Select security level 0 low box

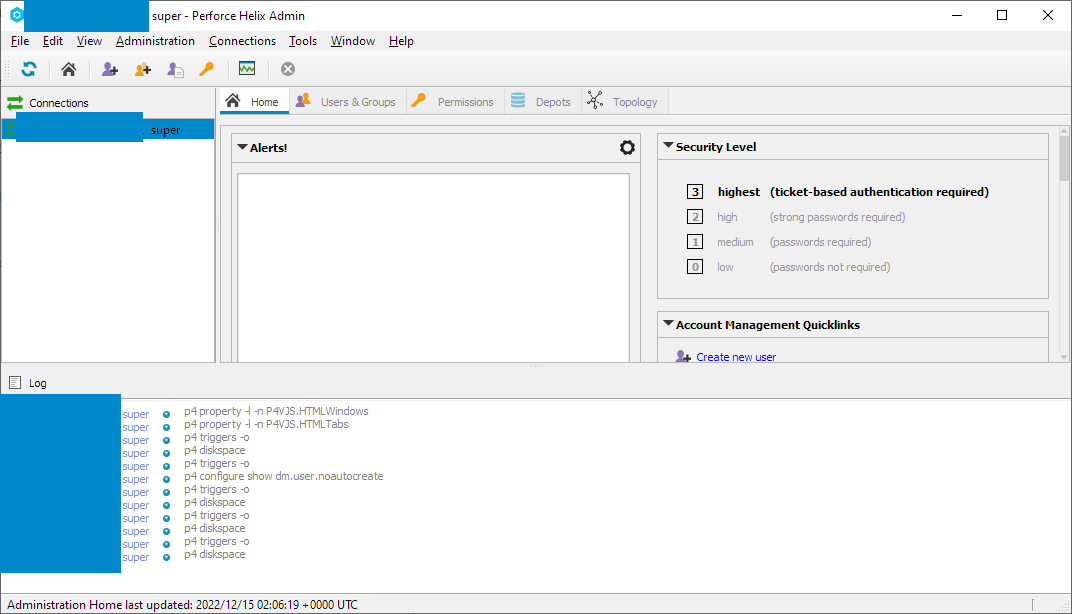[695, 267]
